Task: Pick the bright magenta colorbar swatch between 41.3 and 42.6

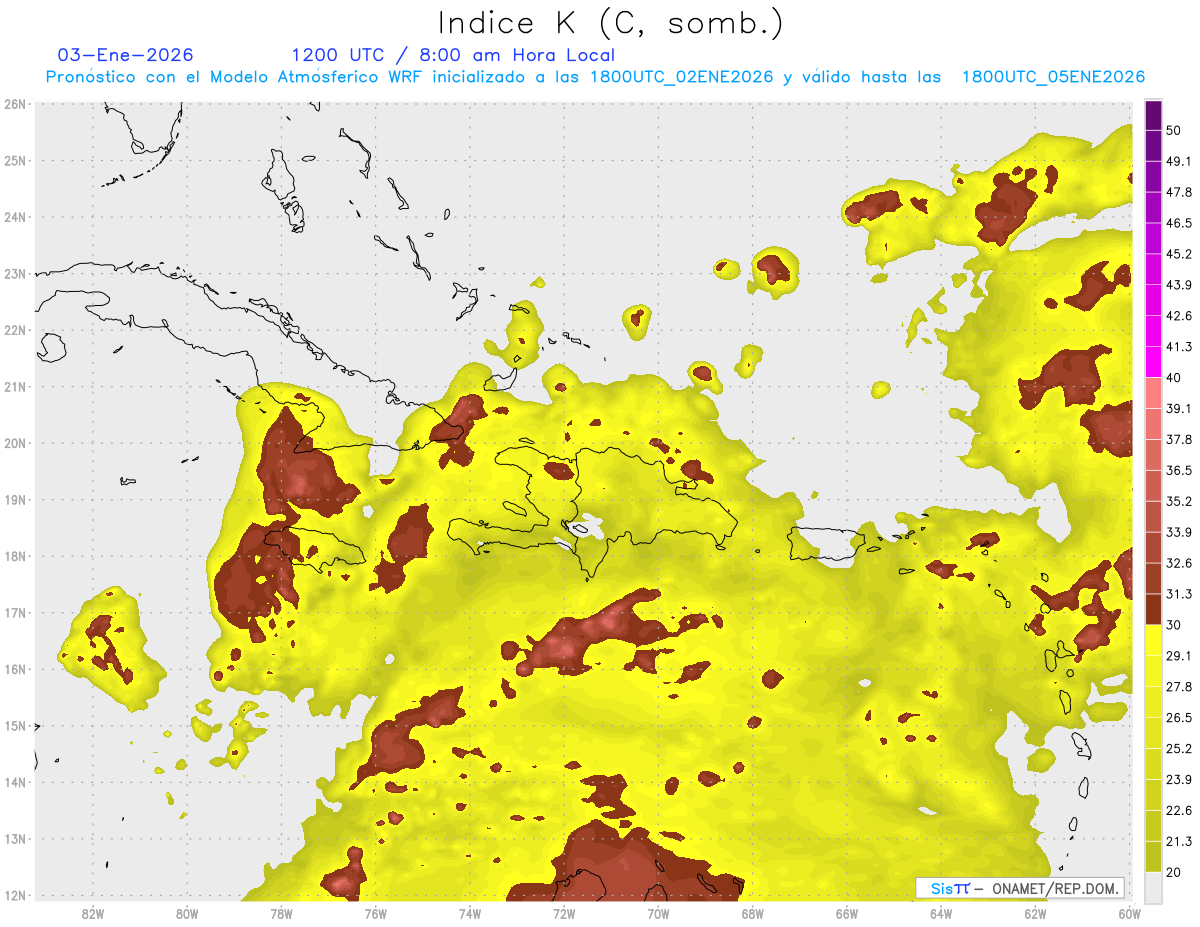Action: 1153,331
